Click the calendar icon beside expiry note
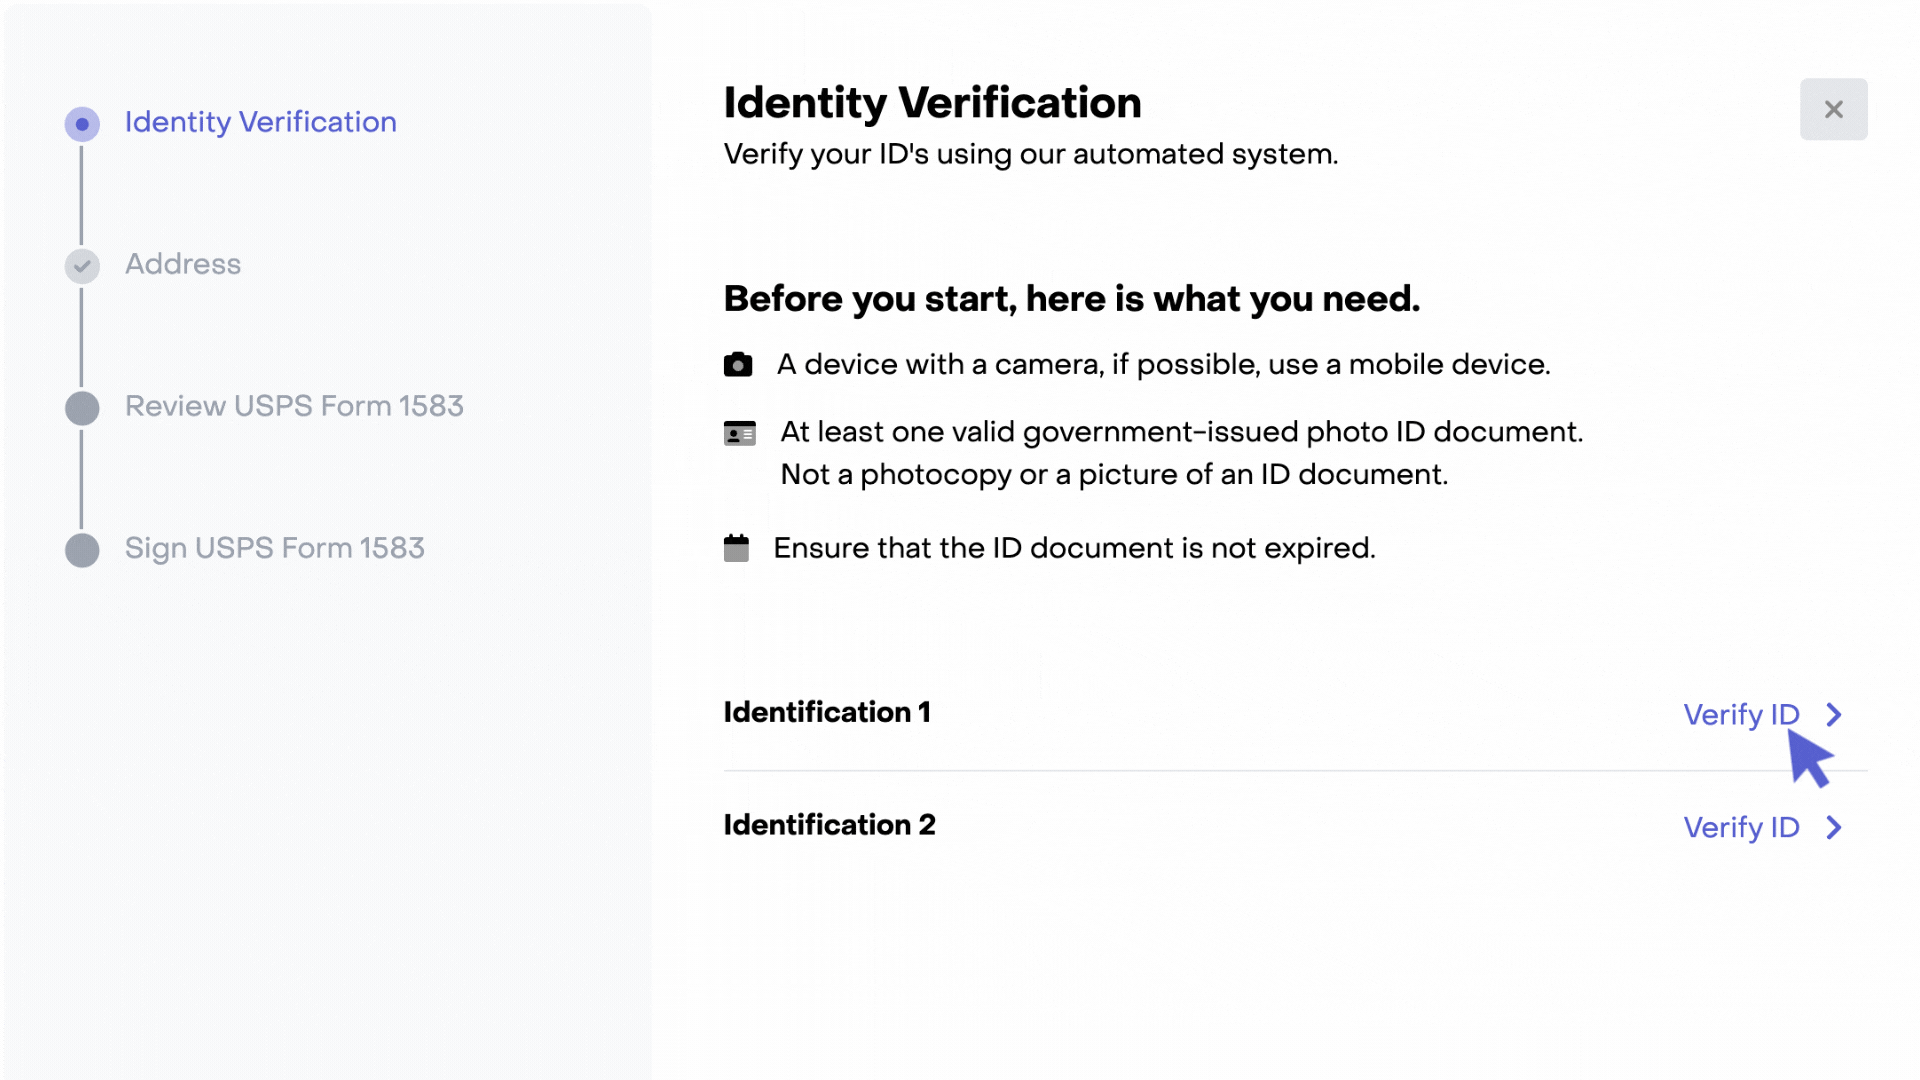Screen dimensions: 1920x1080 point(736,548)
